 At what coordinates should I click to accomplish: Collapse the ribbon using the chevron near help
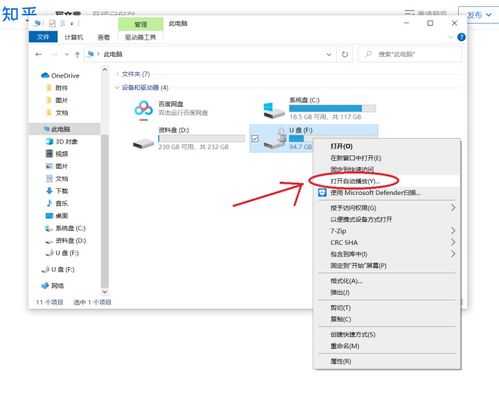coord(451,37)
